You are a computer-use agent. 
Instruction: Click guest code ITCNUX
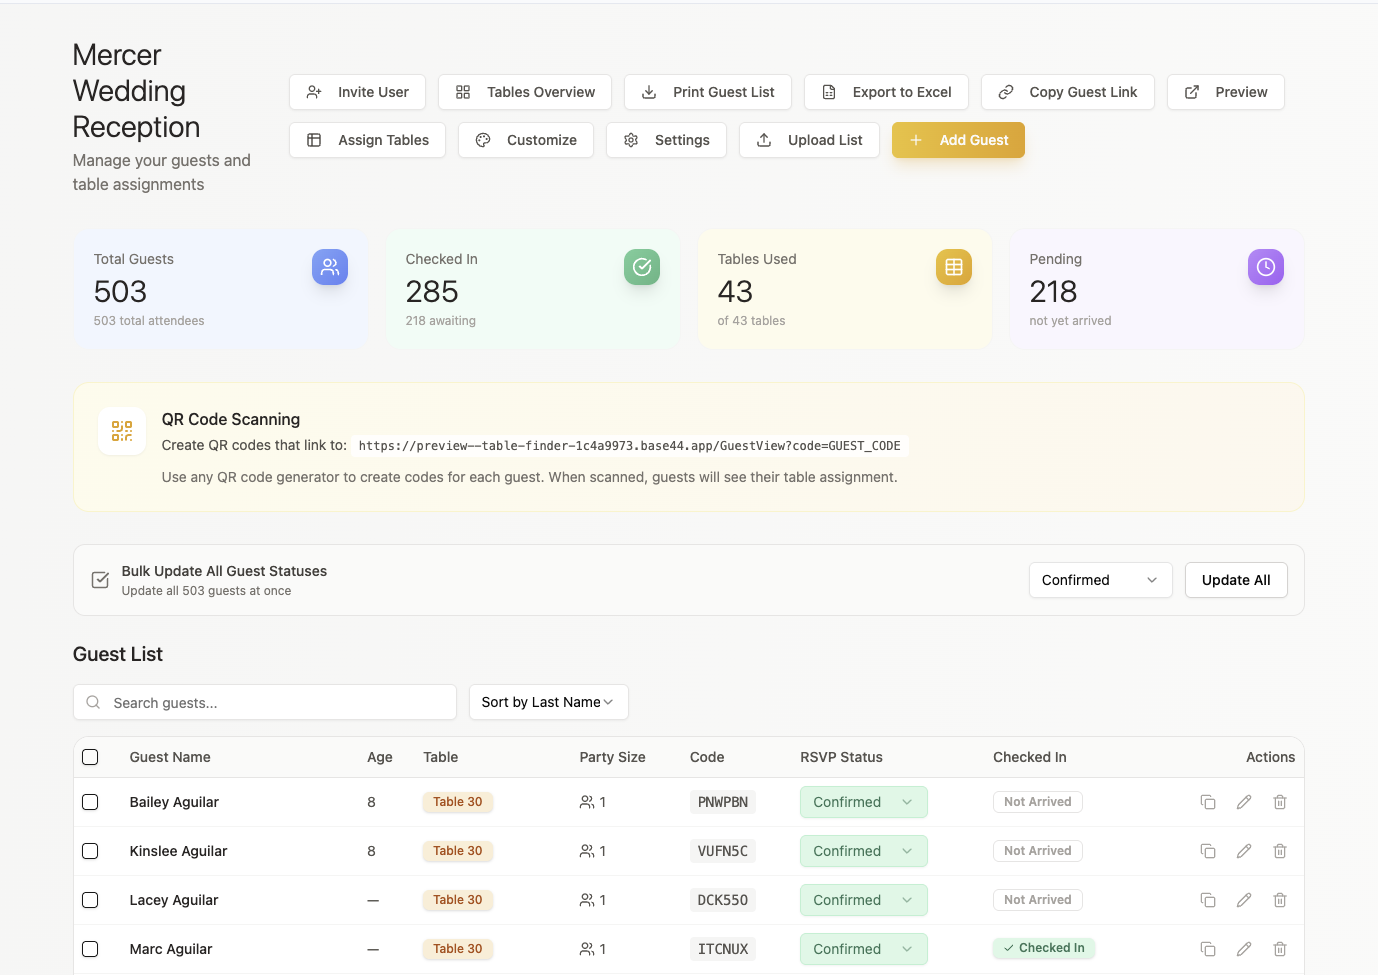coord(723,949)
